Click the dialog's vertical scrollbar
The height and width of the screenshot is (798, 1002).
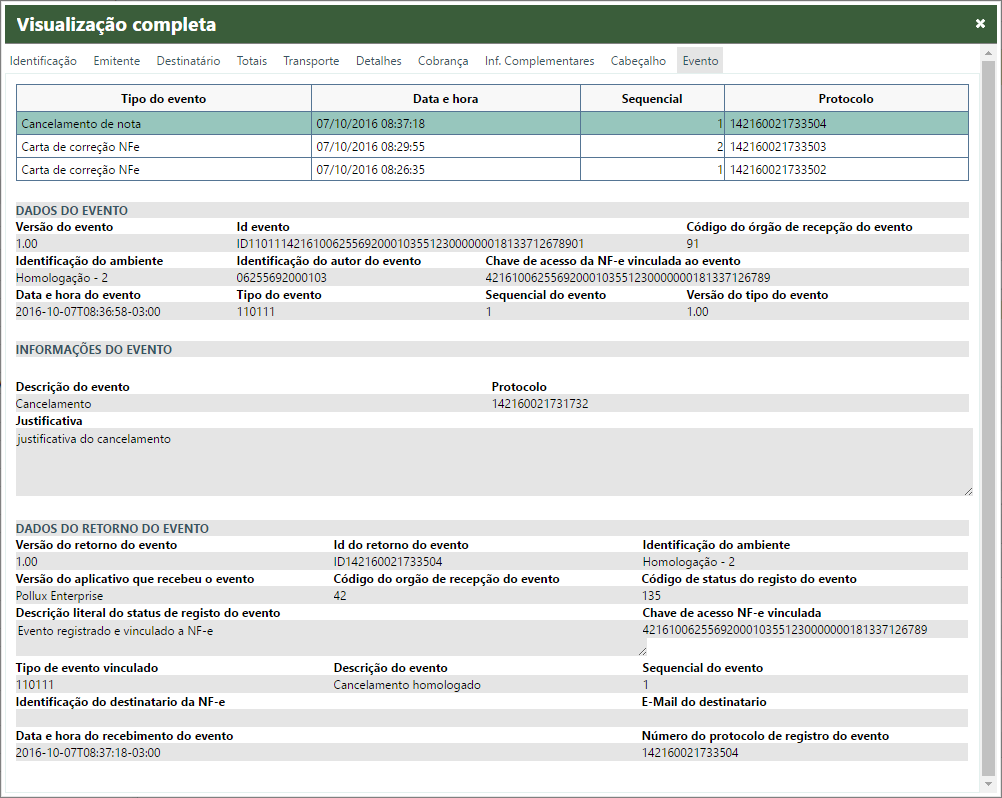988,400
